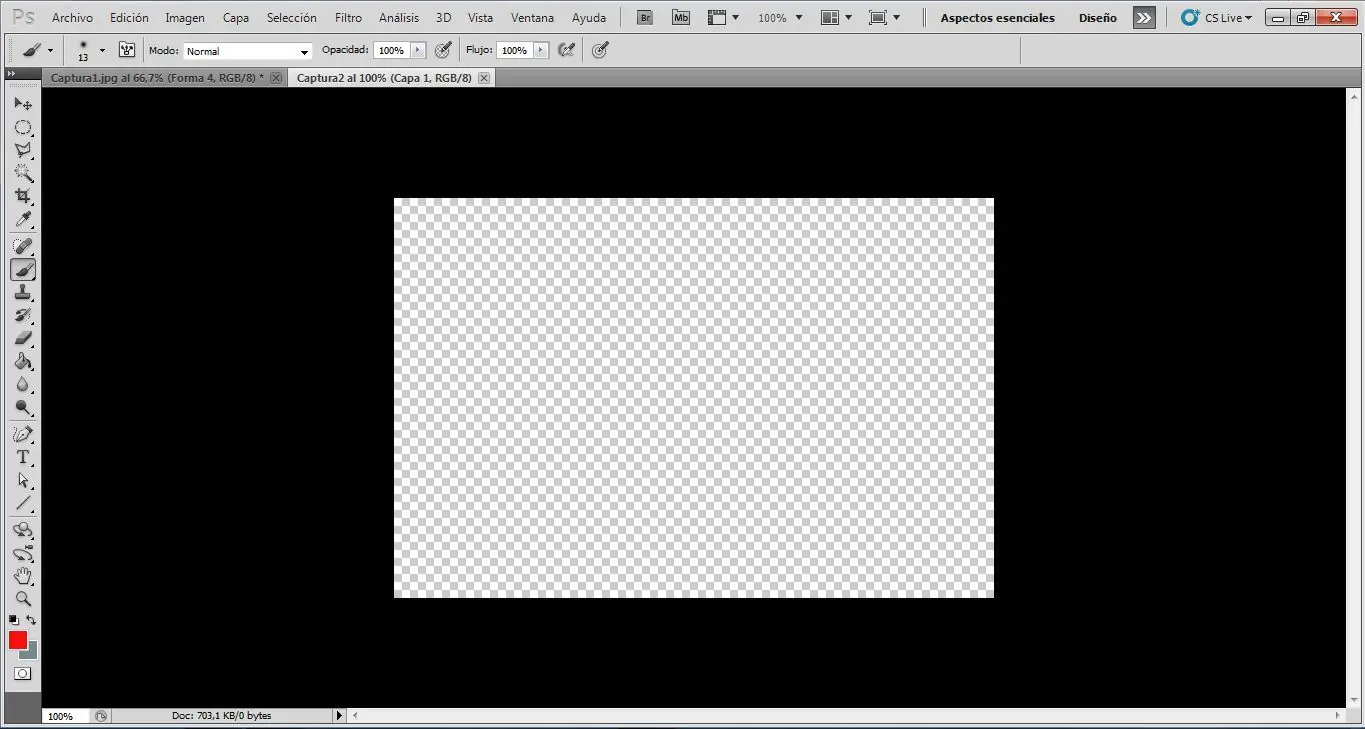Screen dimensions: 1365x729
Task: Select the Blur tool
Action: tap(23, 384)
